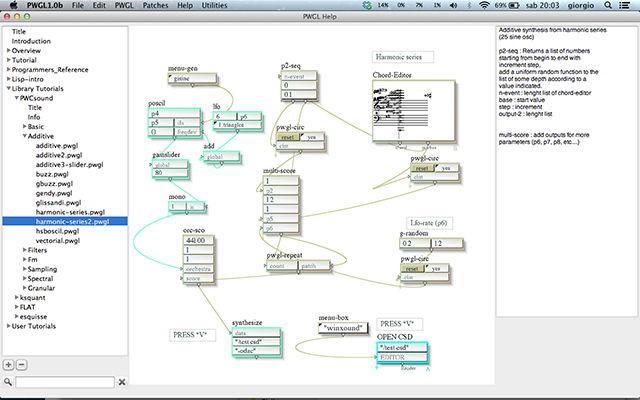Image resolution: width=640 pixels, height=400 pixels.
Task: Click the battery status icon
Action: point(514,5)
